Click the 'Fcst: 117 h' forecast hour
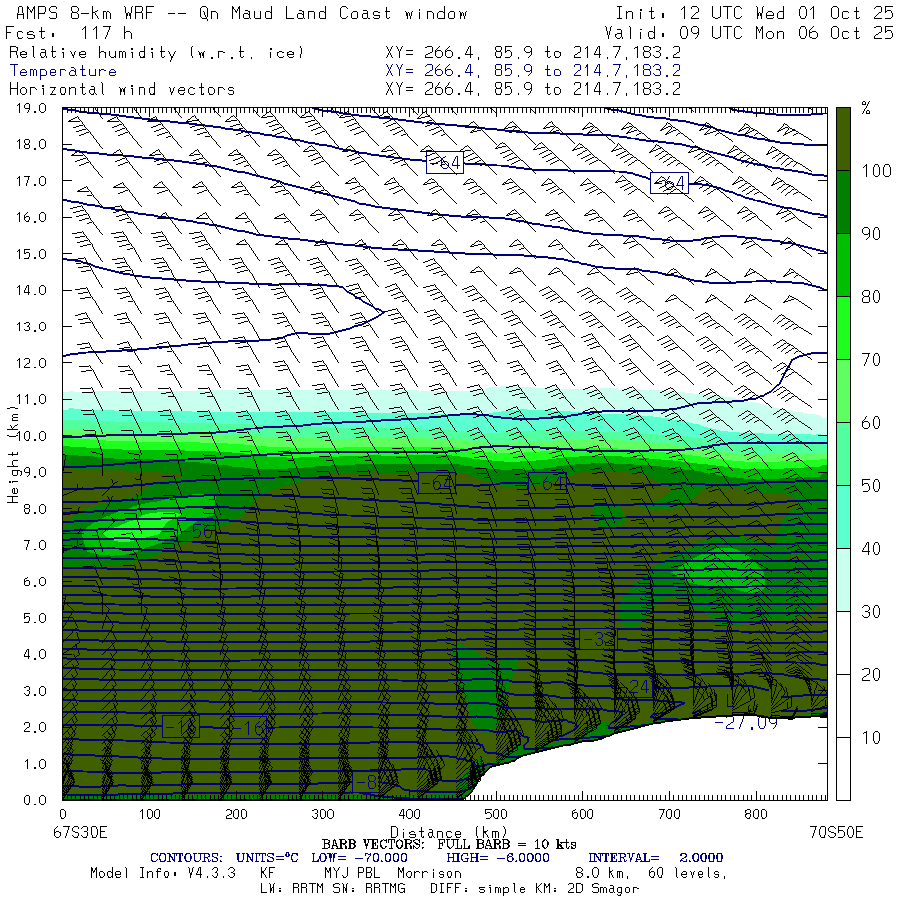Screen dimensions: 900x900 [x=68, y=33]
